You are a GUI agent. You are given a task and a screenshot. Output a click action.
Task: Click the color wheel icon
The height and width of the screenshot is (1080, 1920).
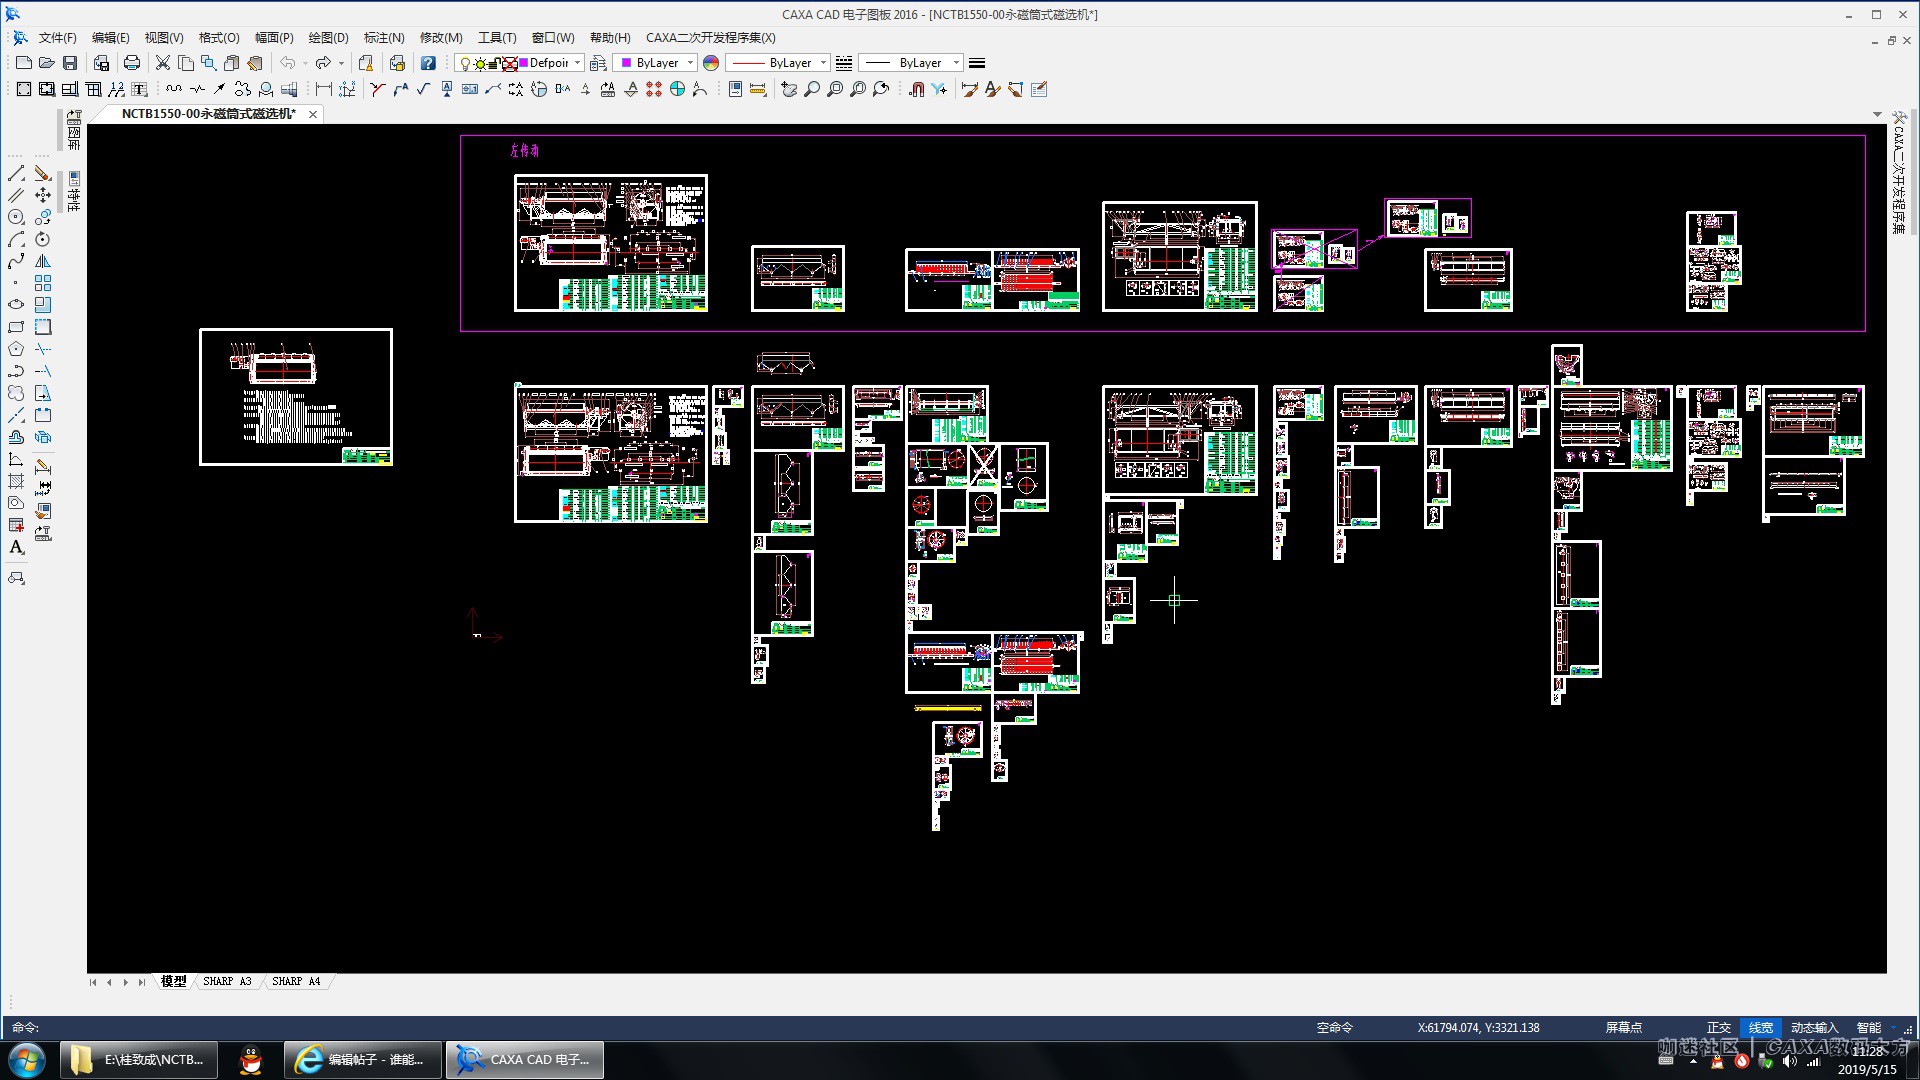tap(711, 63)
